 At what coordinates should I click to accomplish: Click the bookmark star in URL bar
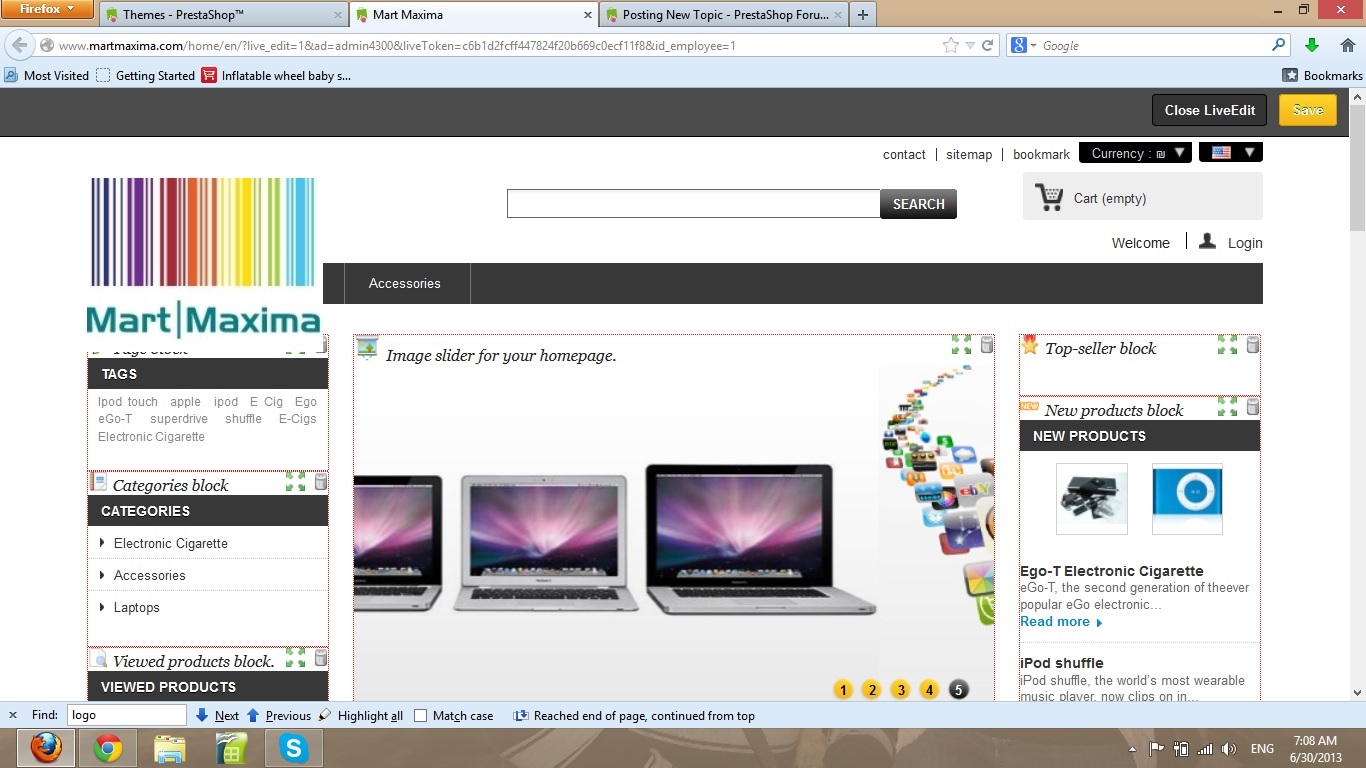(950, 45)
